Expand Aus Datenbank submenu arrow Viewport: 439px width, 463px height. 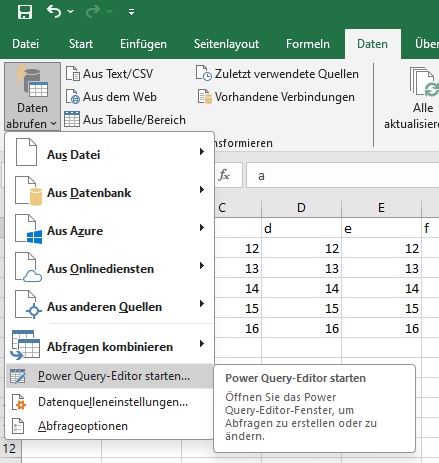point(202,190)
